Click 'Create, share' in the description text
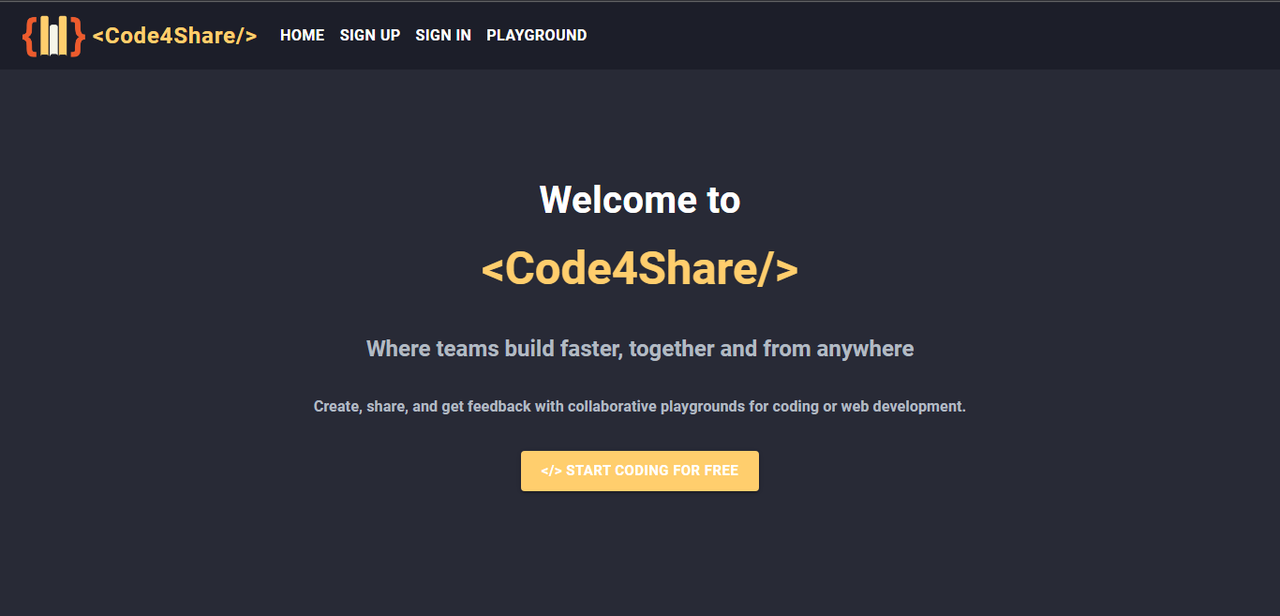This screenshot has width=1280, height=616. coord(360,407)
